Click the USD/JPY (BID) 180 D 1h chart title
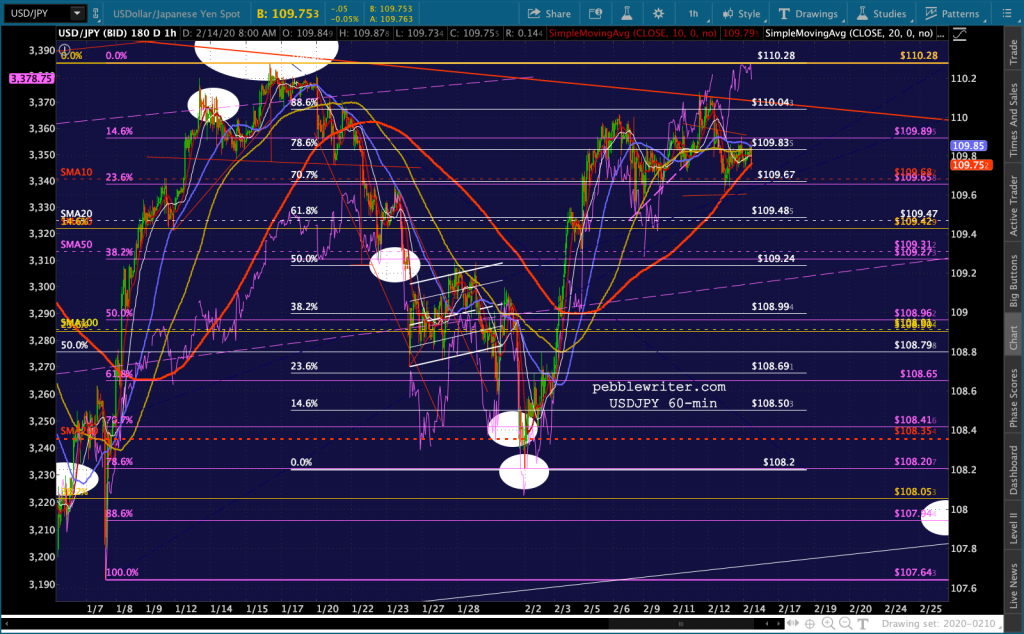The image size is (1024, 634). click(118, 33)
